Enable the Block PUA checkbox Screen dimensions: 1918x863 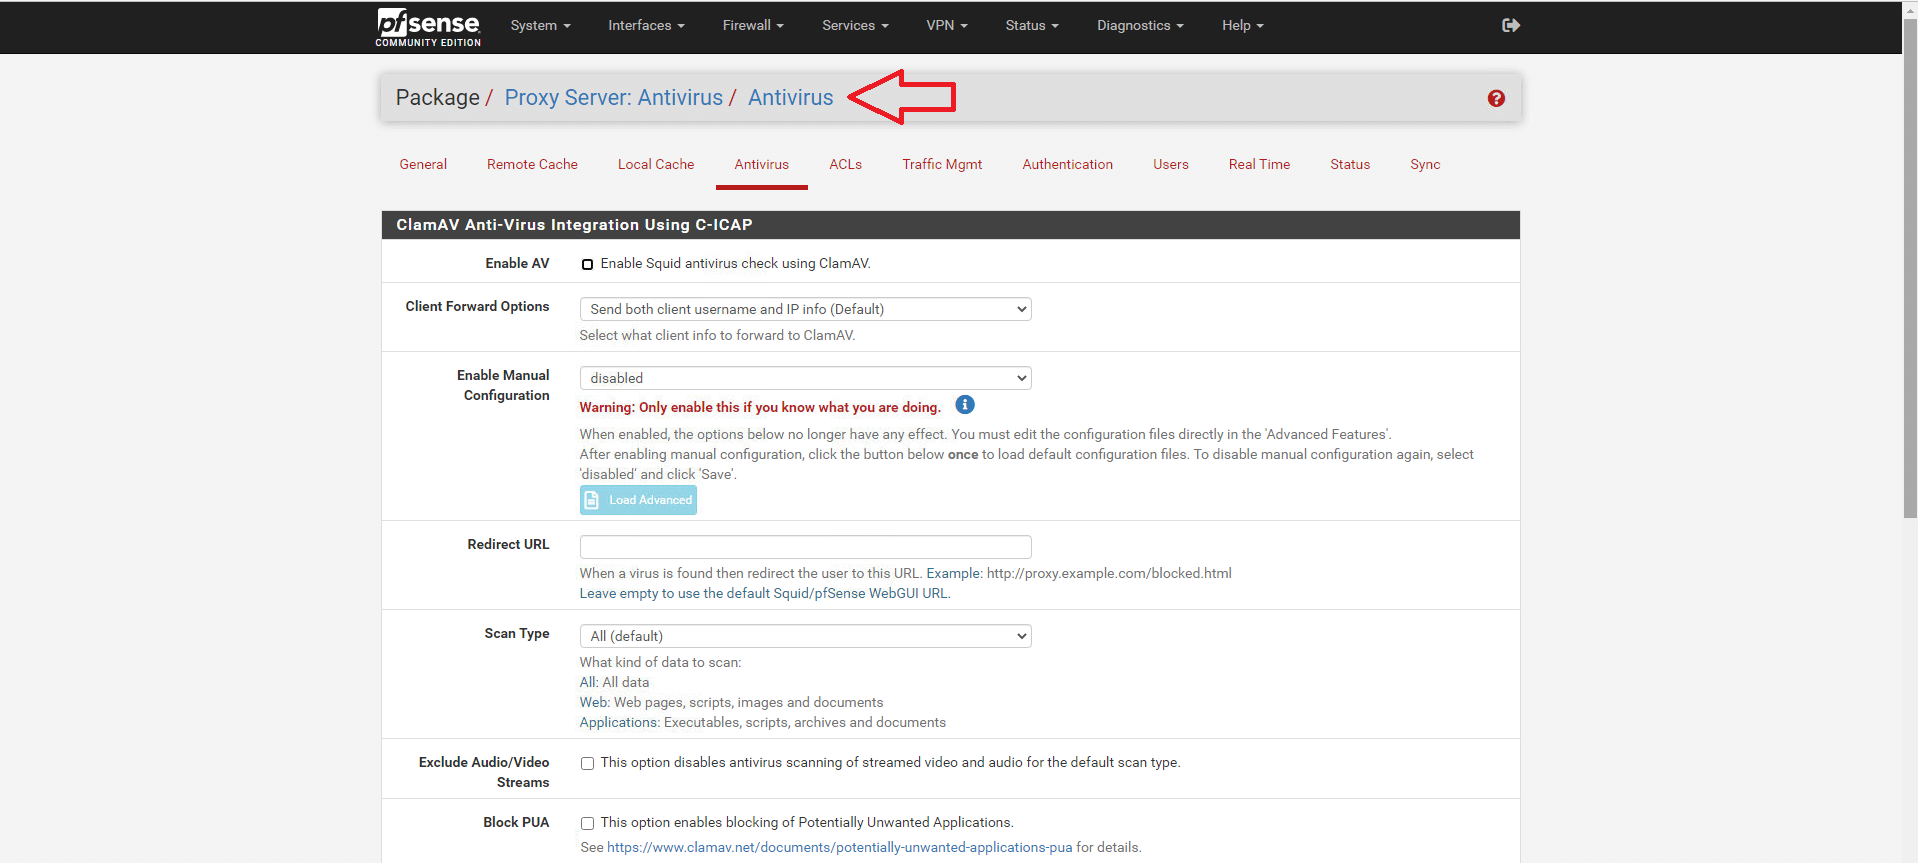pos(588,823)
